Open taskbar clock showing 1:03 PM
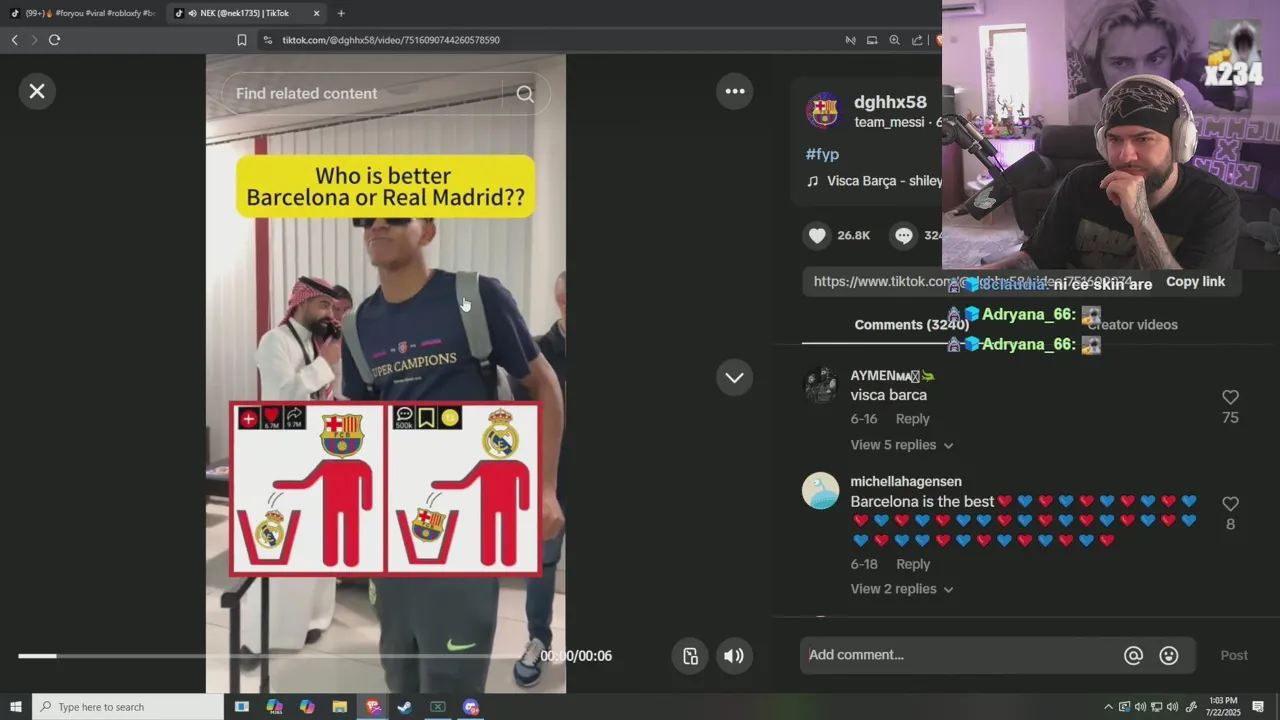Screen dimensions: 1280x720 pos(1223,707)
